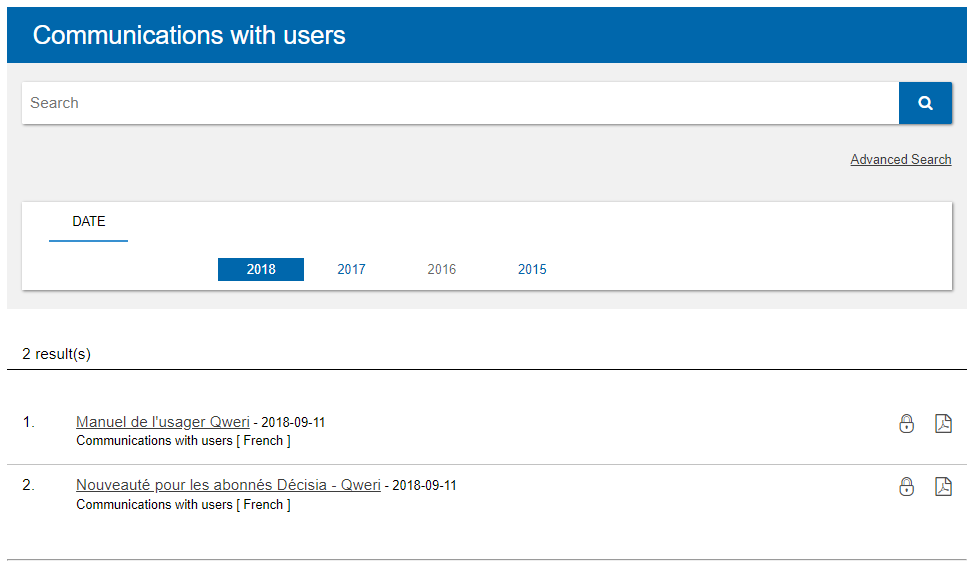Open Nouveauté pour les abonnés Décisia - Qweri

pos(228,485)
